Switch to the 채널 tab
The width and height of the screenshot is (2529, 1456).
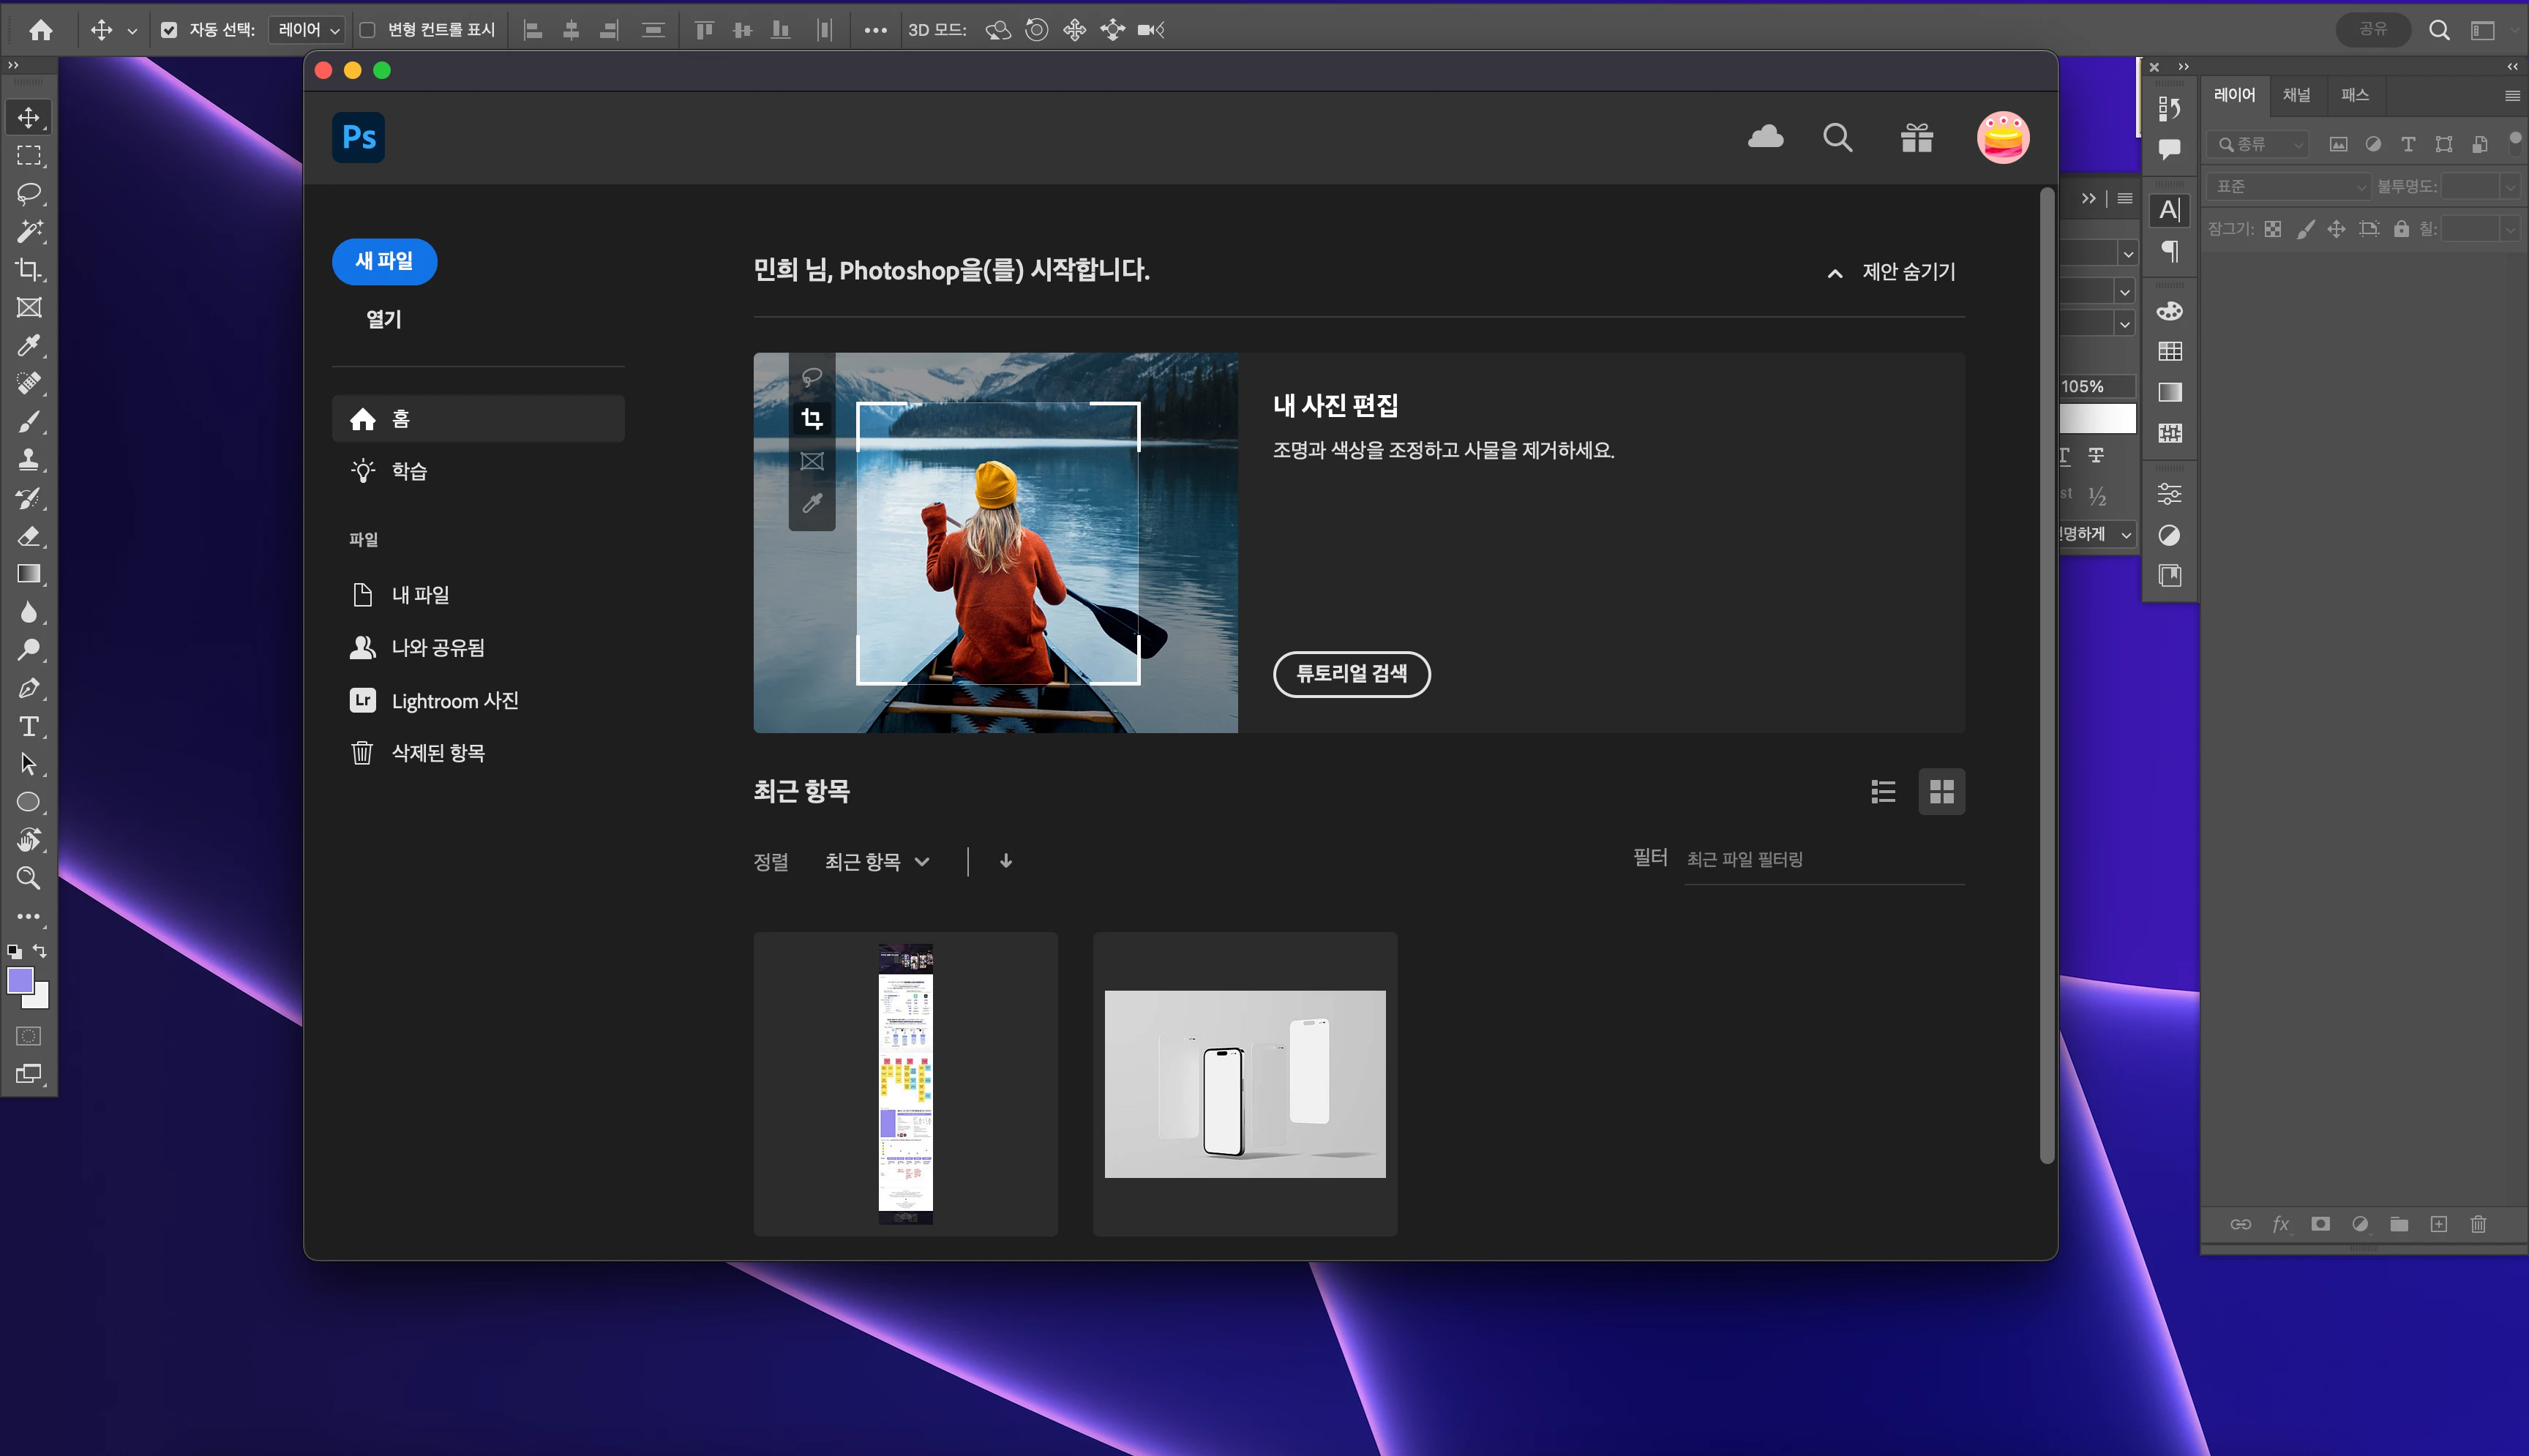click(2296, 95)
